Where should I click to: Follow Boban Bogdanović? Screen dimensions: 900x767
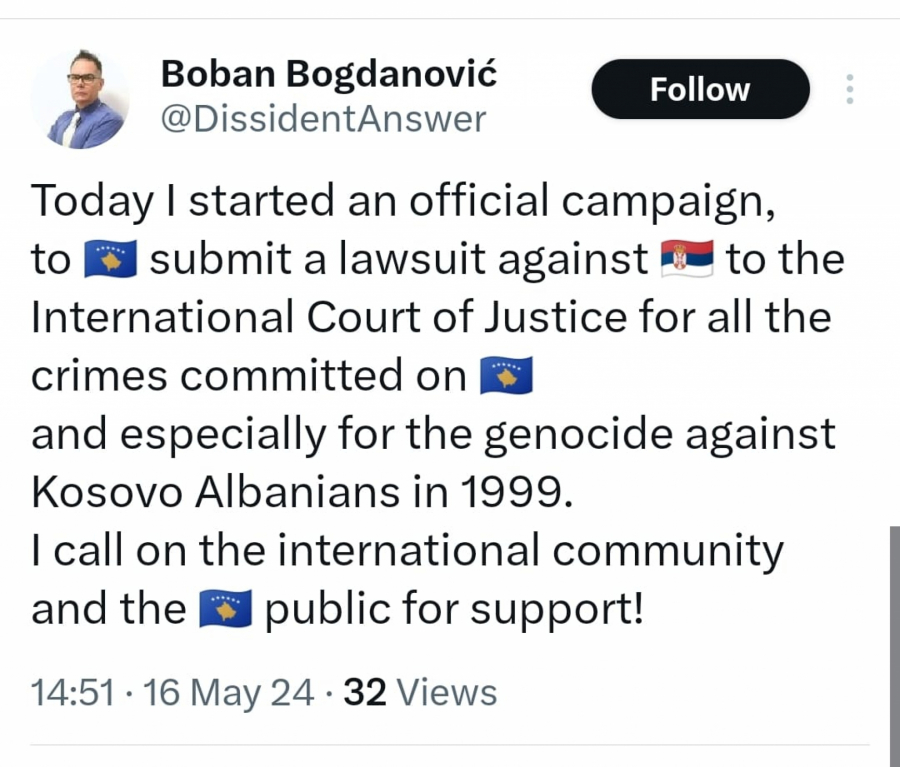pyautogui.click(x=700, y=89)
